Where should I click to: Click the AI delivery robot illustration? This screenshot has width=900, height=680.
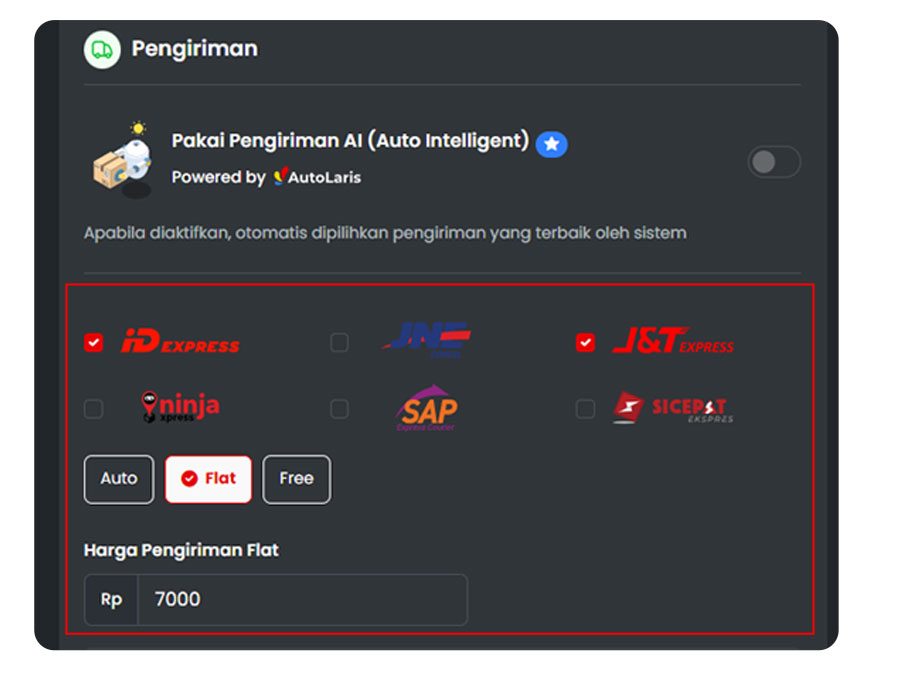[123, 159]
